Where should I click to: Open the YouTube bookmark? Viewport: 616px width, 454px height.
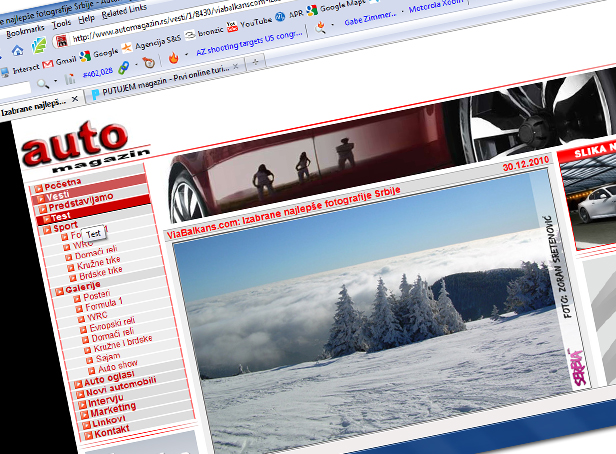click(250, 24)
